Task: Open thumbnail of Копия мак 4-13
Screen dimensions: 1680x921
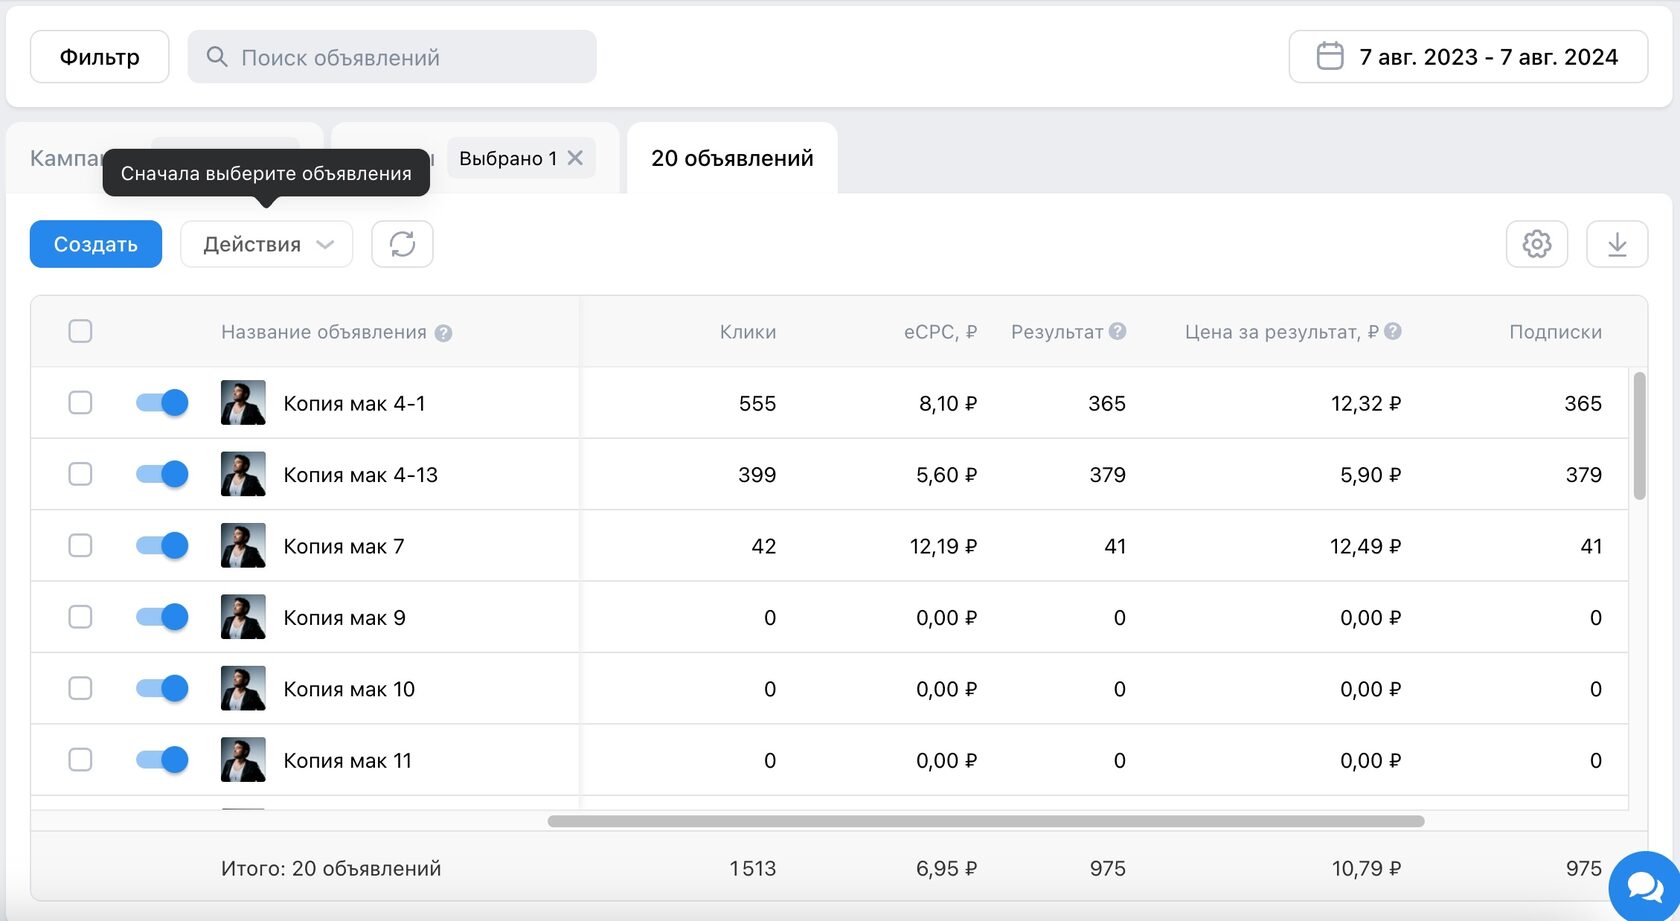Action: pyautogui.click(x=243, y=474)
